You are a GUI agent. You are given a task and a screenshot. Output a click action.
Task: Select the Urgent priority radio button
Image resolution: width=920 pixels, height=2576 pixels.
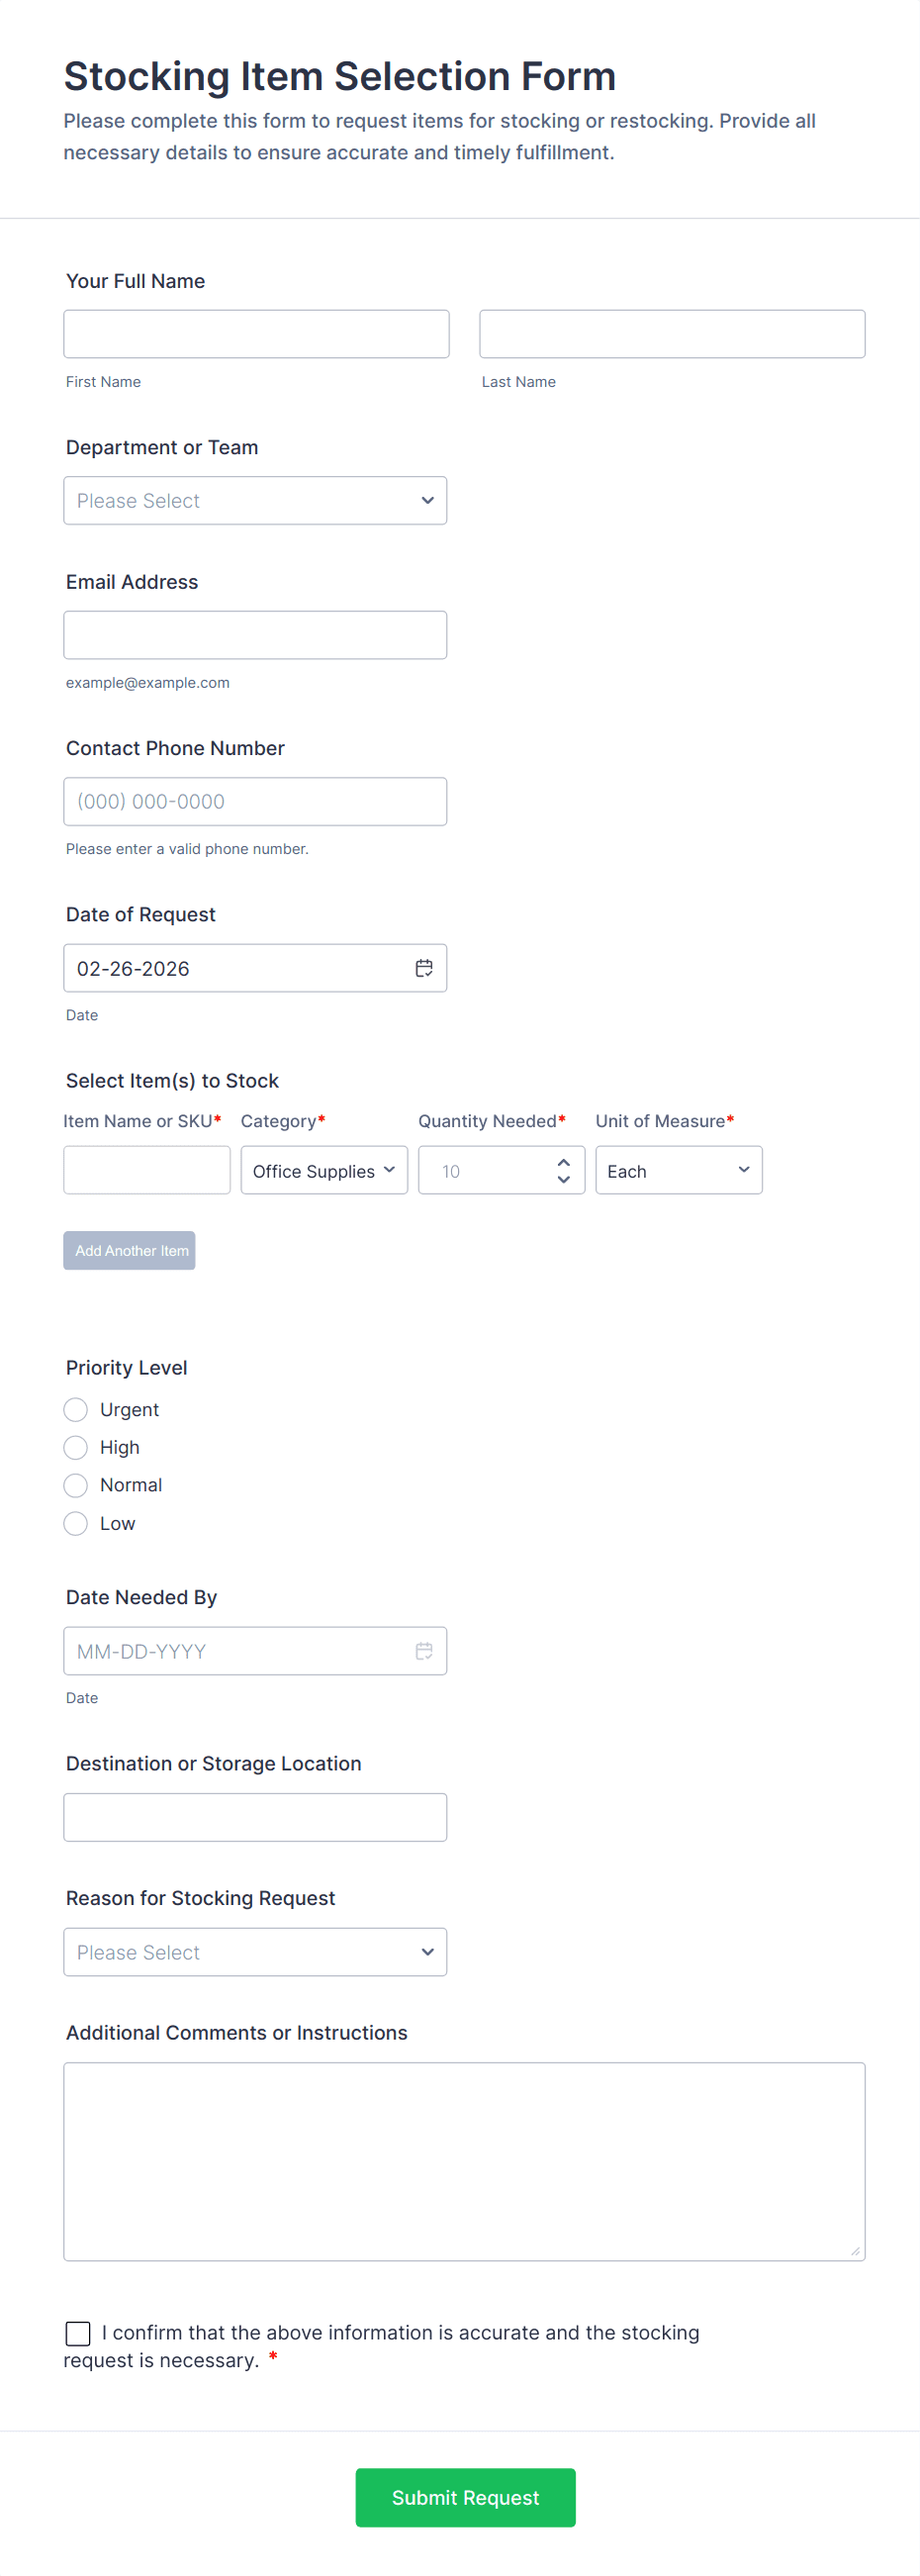click(76, 1410)
